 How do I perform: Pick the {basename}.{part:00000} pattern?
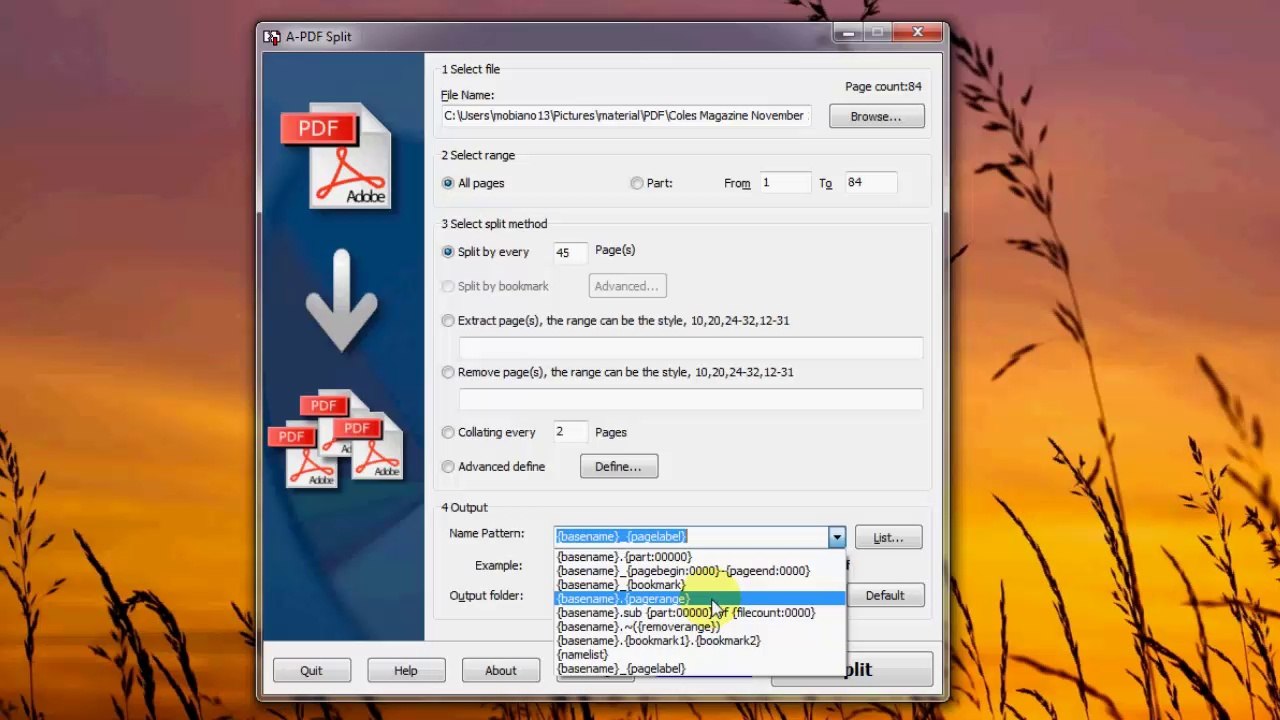coord(700,557)
